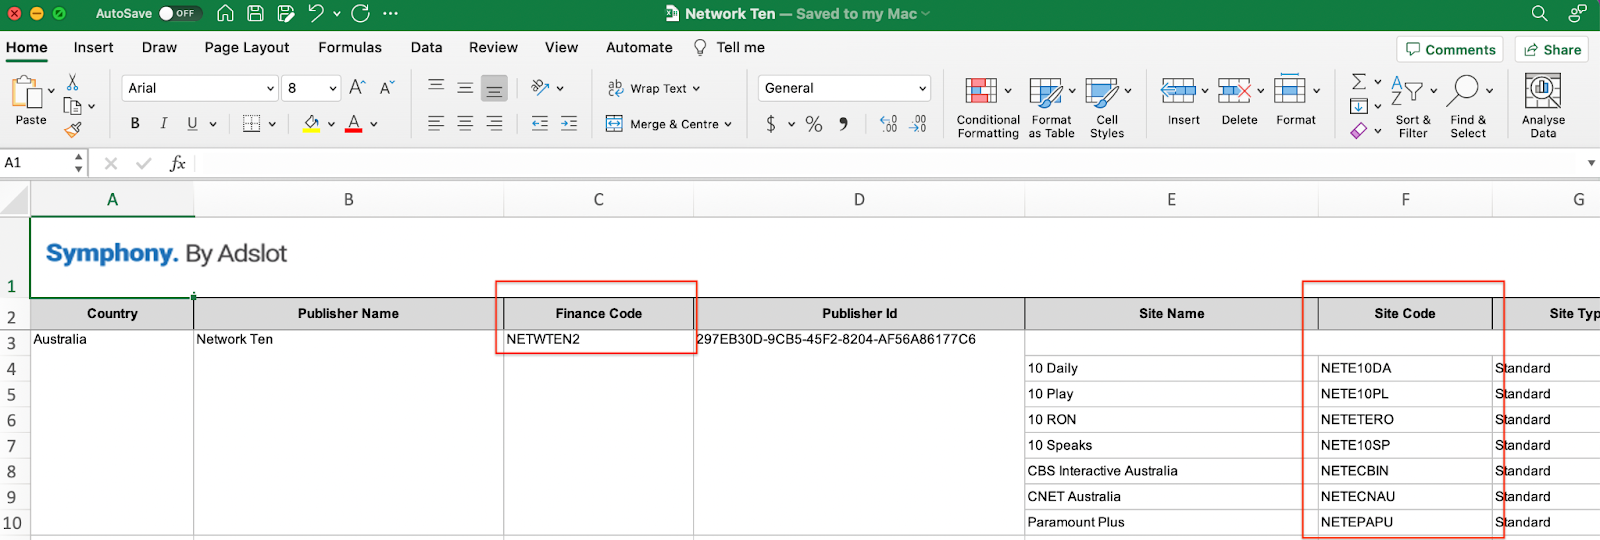1600x540 pixels.
Task: Open the search magnifier in title bar
Action: pos(1539,13)
